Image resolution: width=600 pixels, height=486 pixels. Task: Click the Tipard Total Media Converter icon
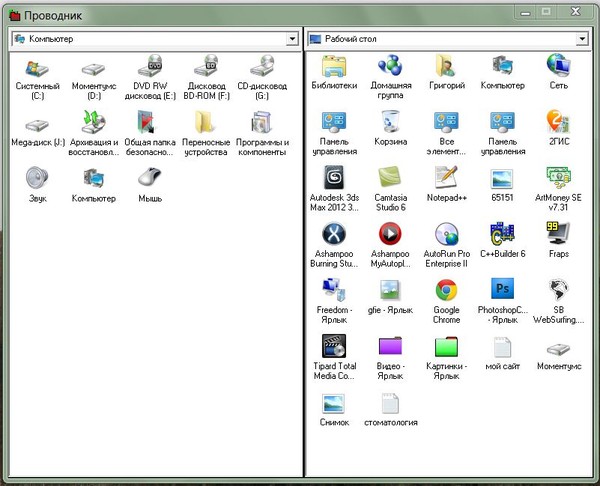coord(334,348)
